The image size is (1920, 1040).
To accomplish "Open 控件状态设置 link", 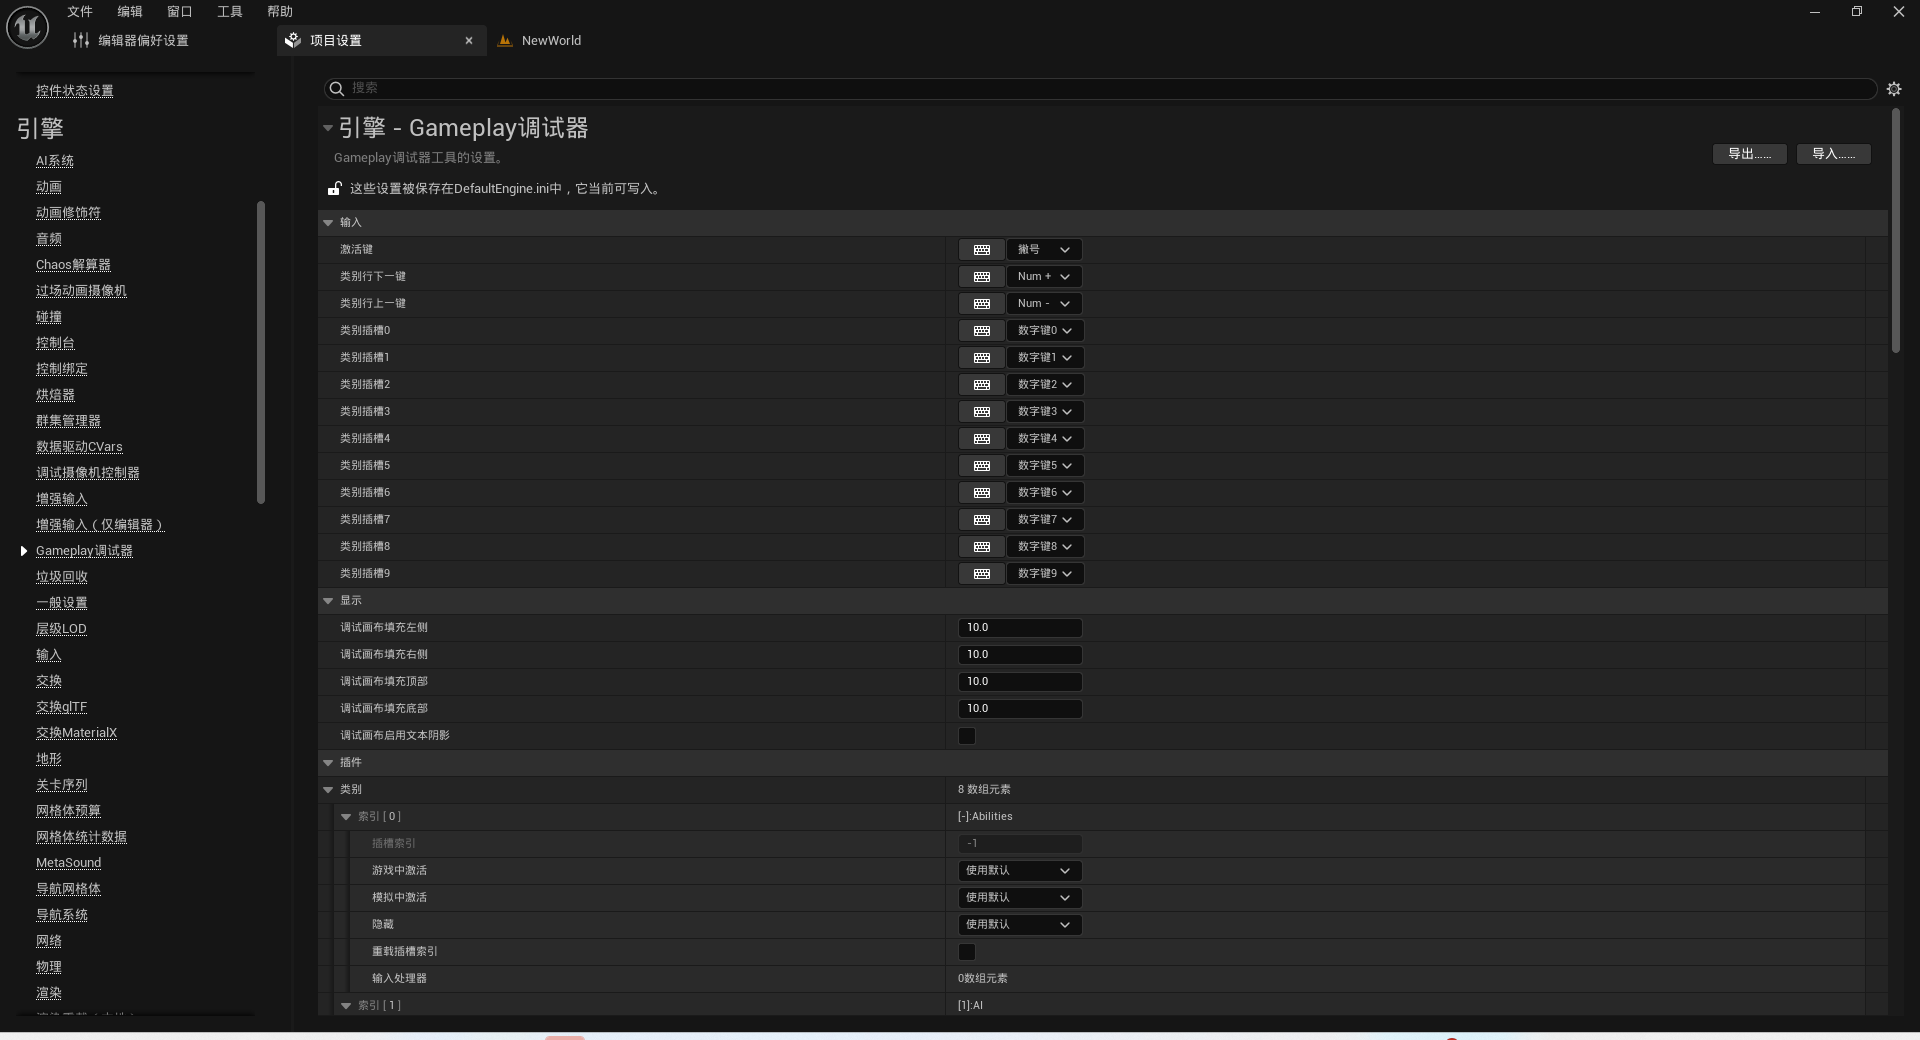I will (75, 91).
